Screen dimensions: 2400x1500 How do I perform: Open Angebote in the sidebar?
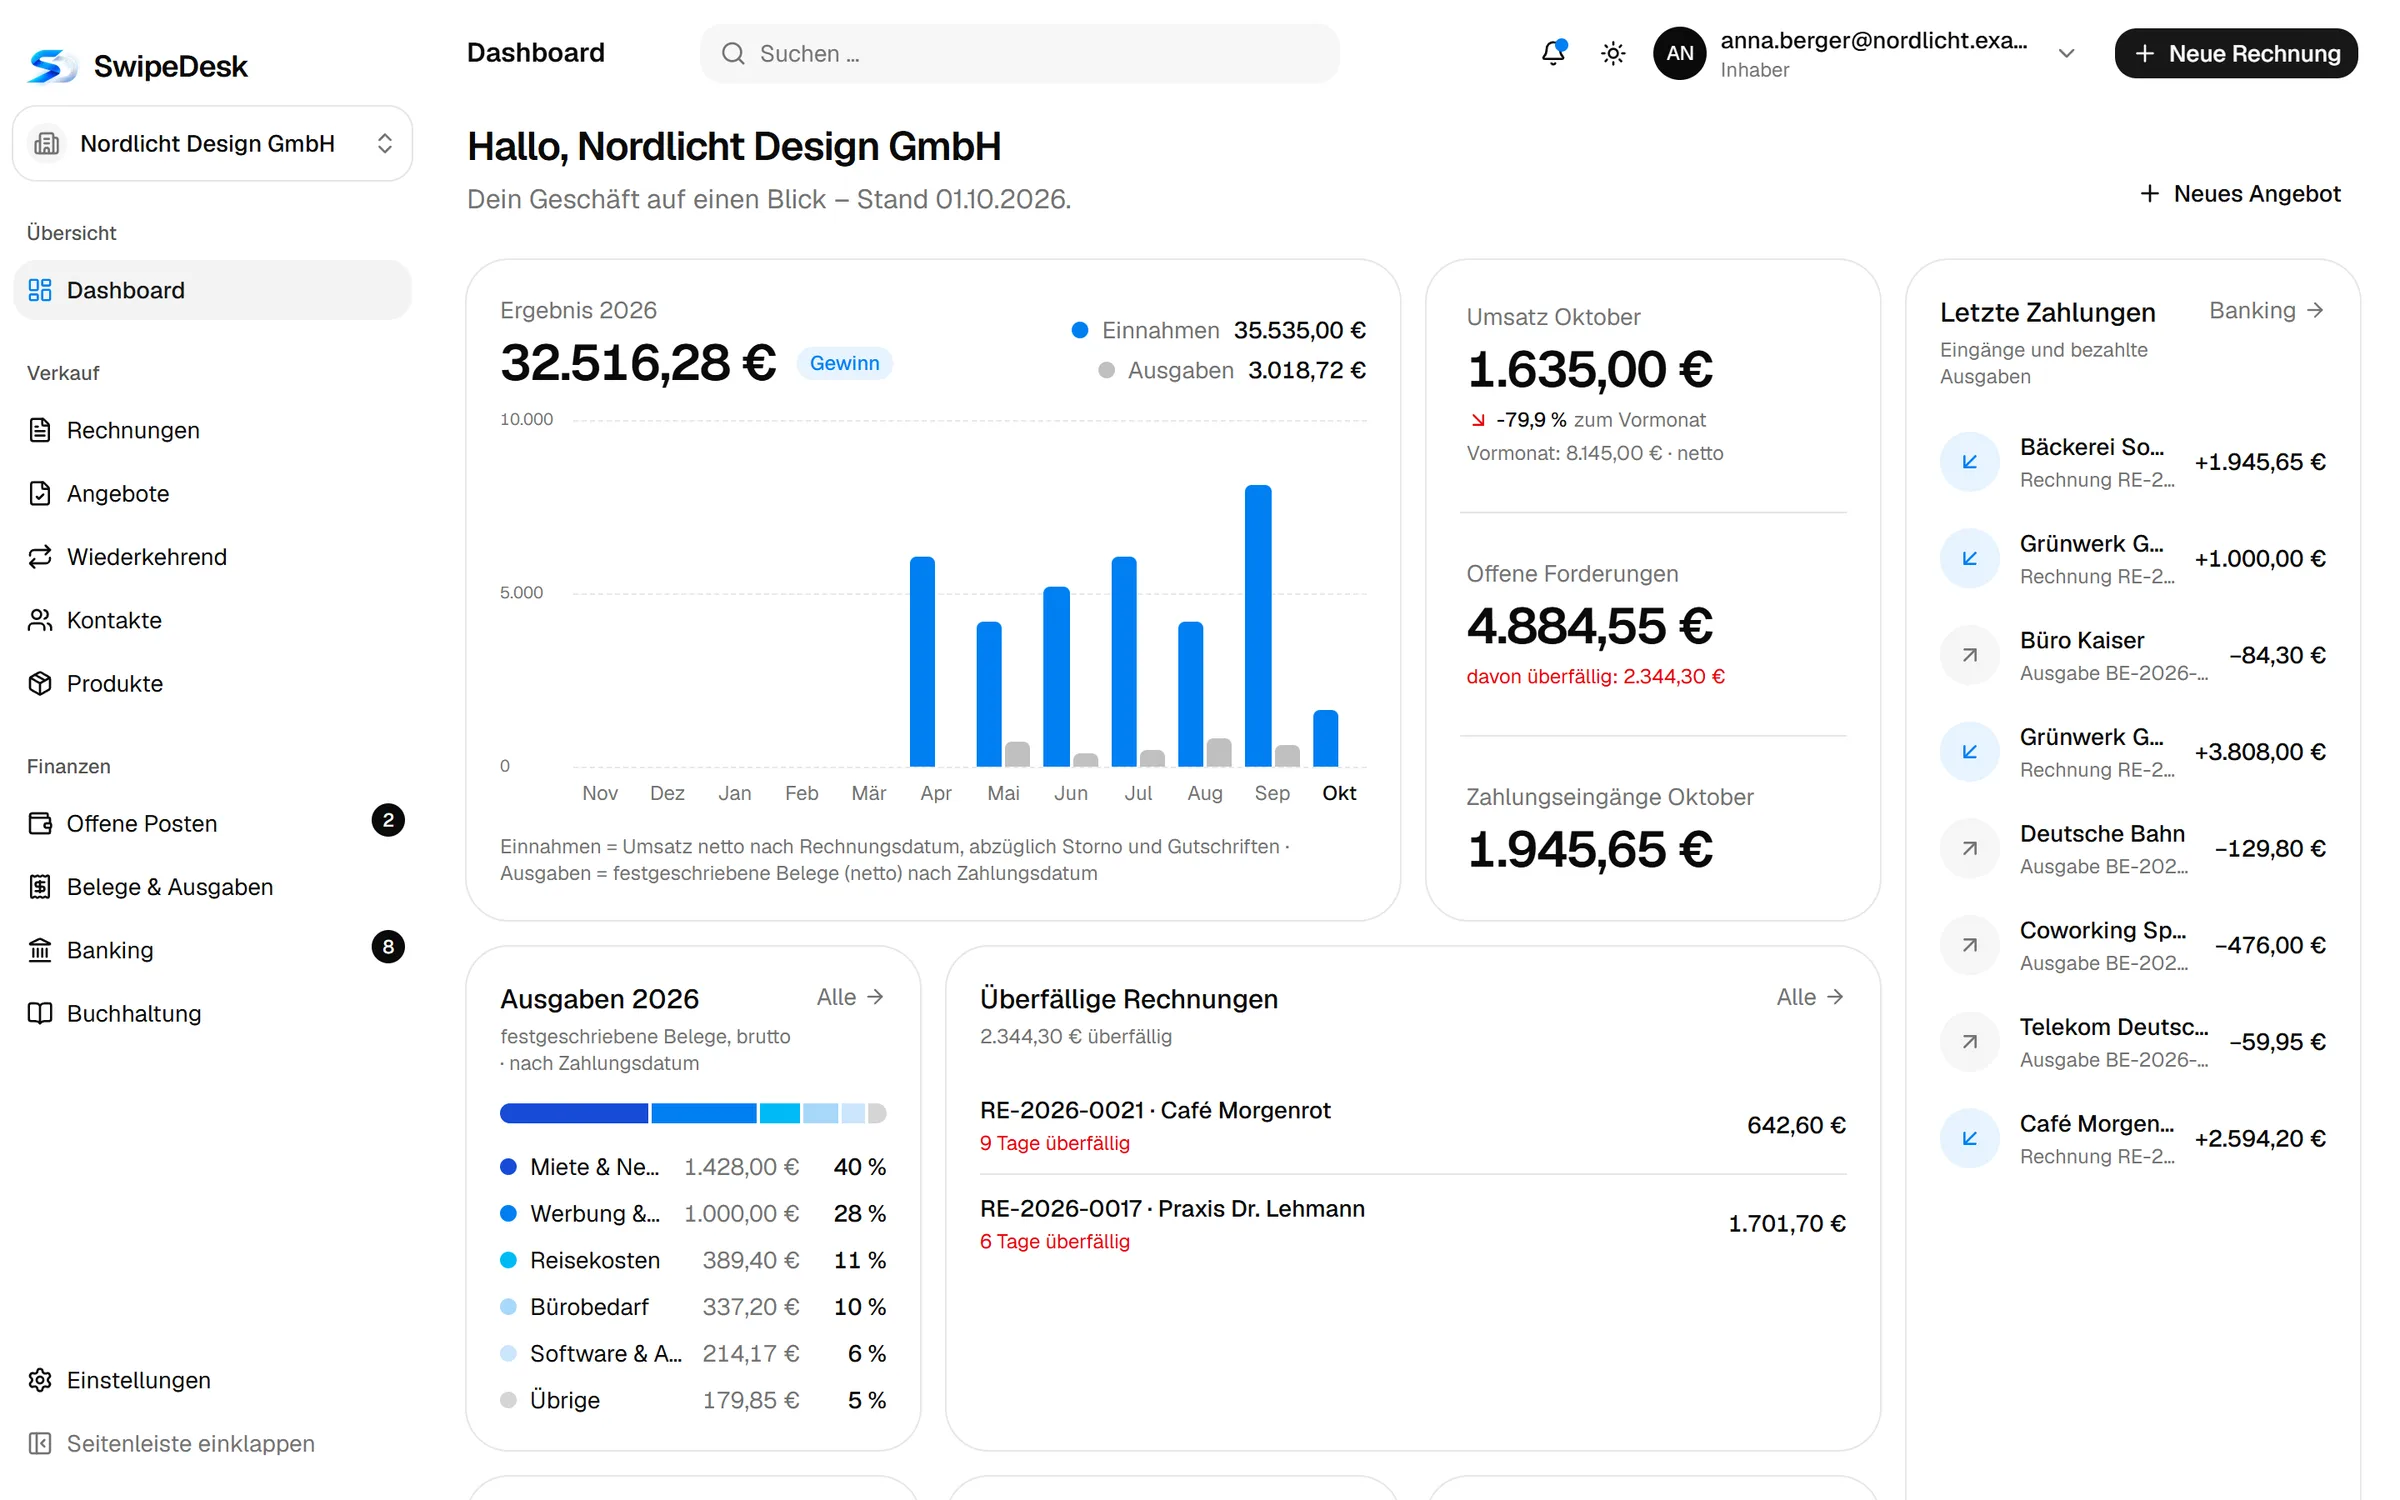point(212,493)
